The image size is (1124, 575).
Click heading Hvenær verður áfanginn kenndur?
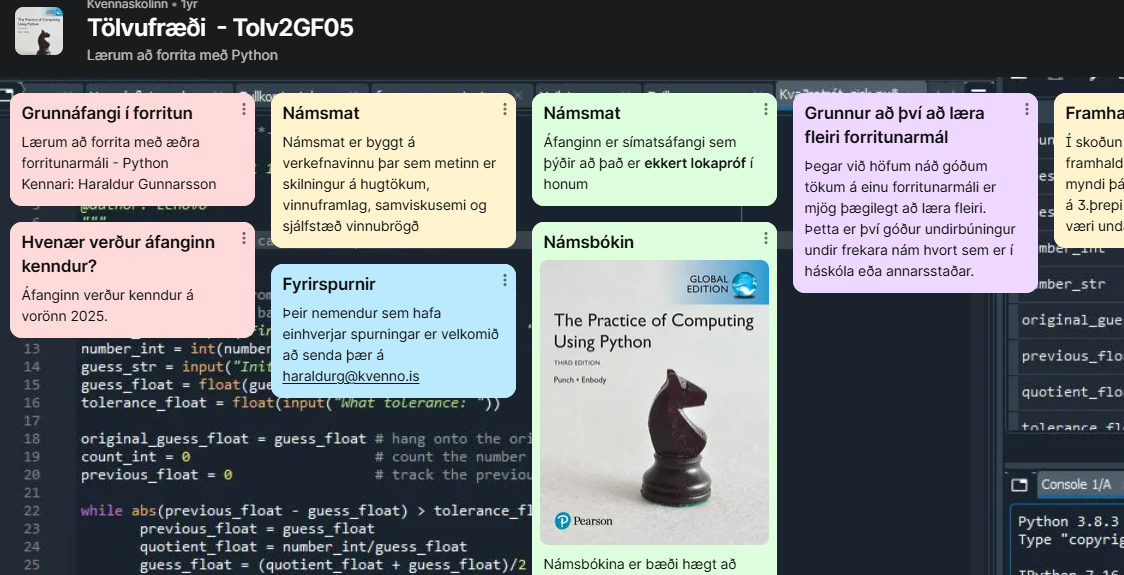click(118, 254)
